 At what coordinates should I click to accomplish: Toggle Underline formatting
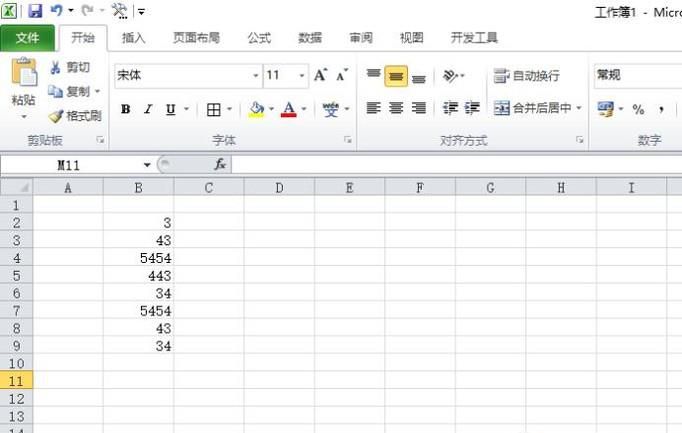(x=170, y=109)
